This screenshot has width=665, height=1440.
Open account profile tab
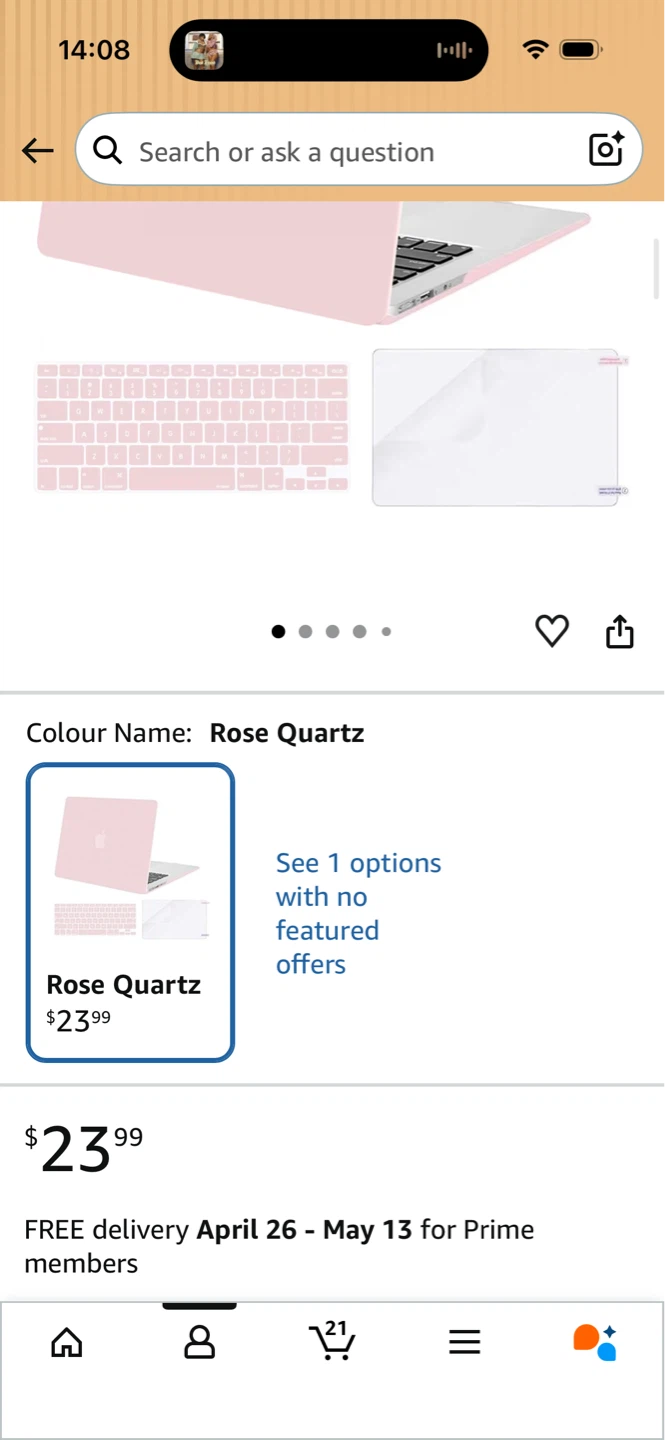[x=200, y=1342]
